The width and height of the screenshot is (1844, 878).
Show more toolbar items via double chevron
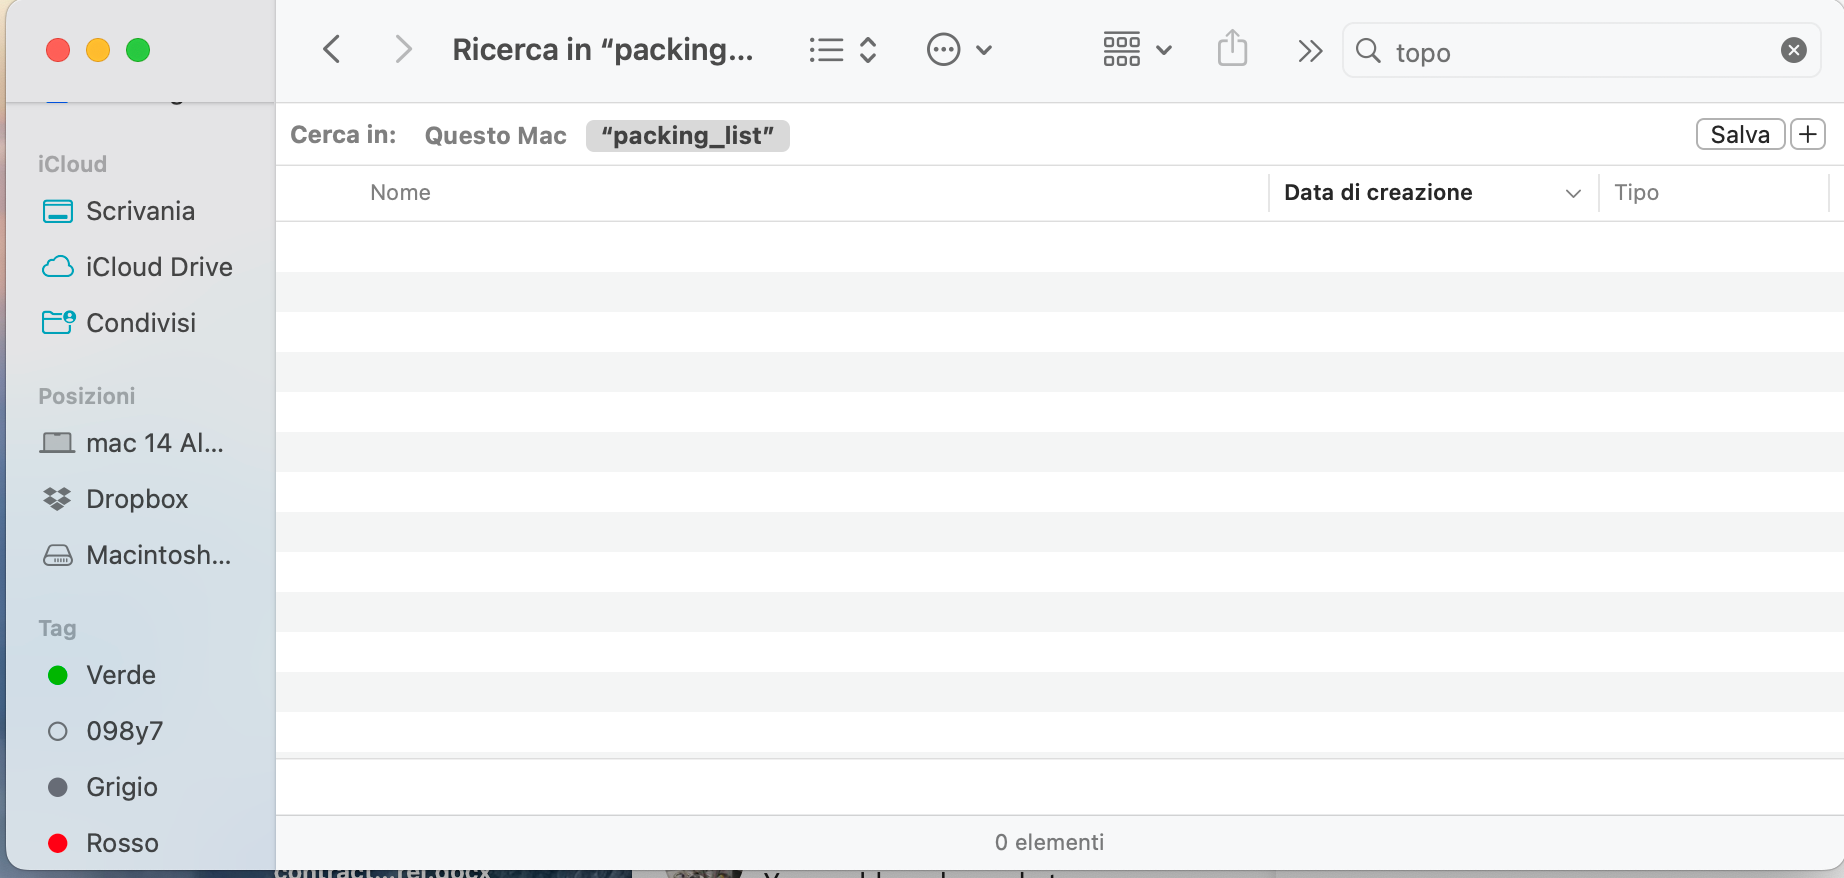tap(1310, 51)
